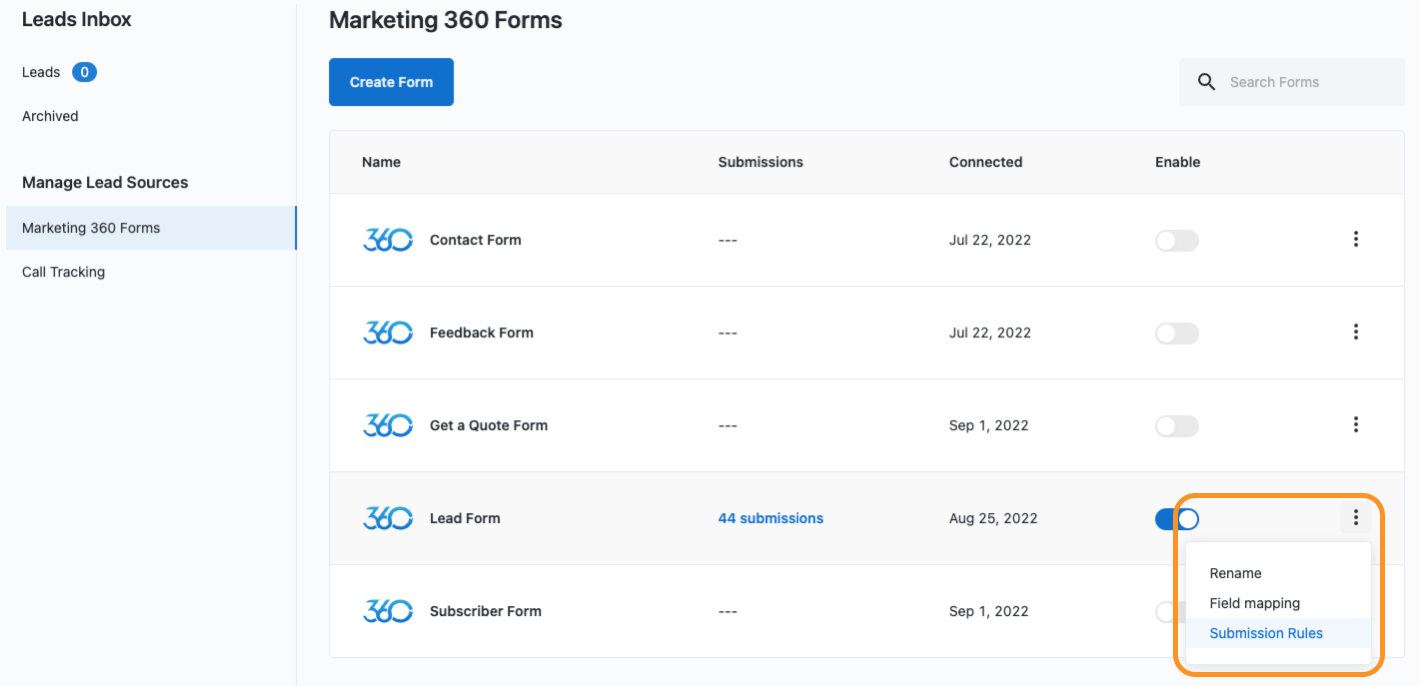Click the Subscriber Form 360 logo

(x=387, y=611)
